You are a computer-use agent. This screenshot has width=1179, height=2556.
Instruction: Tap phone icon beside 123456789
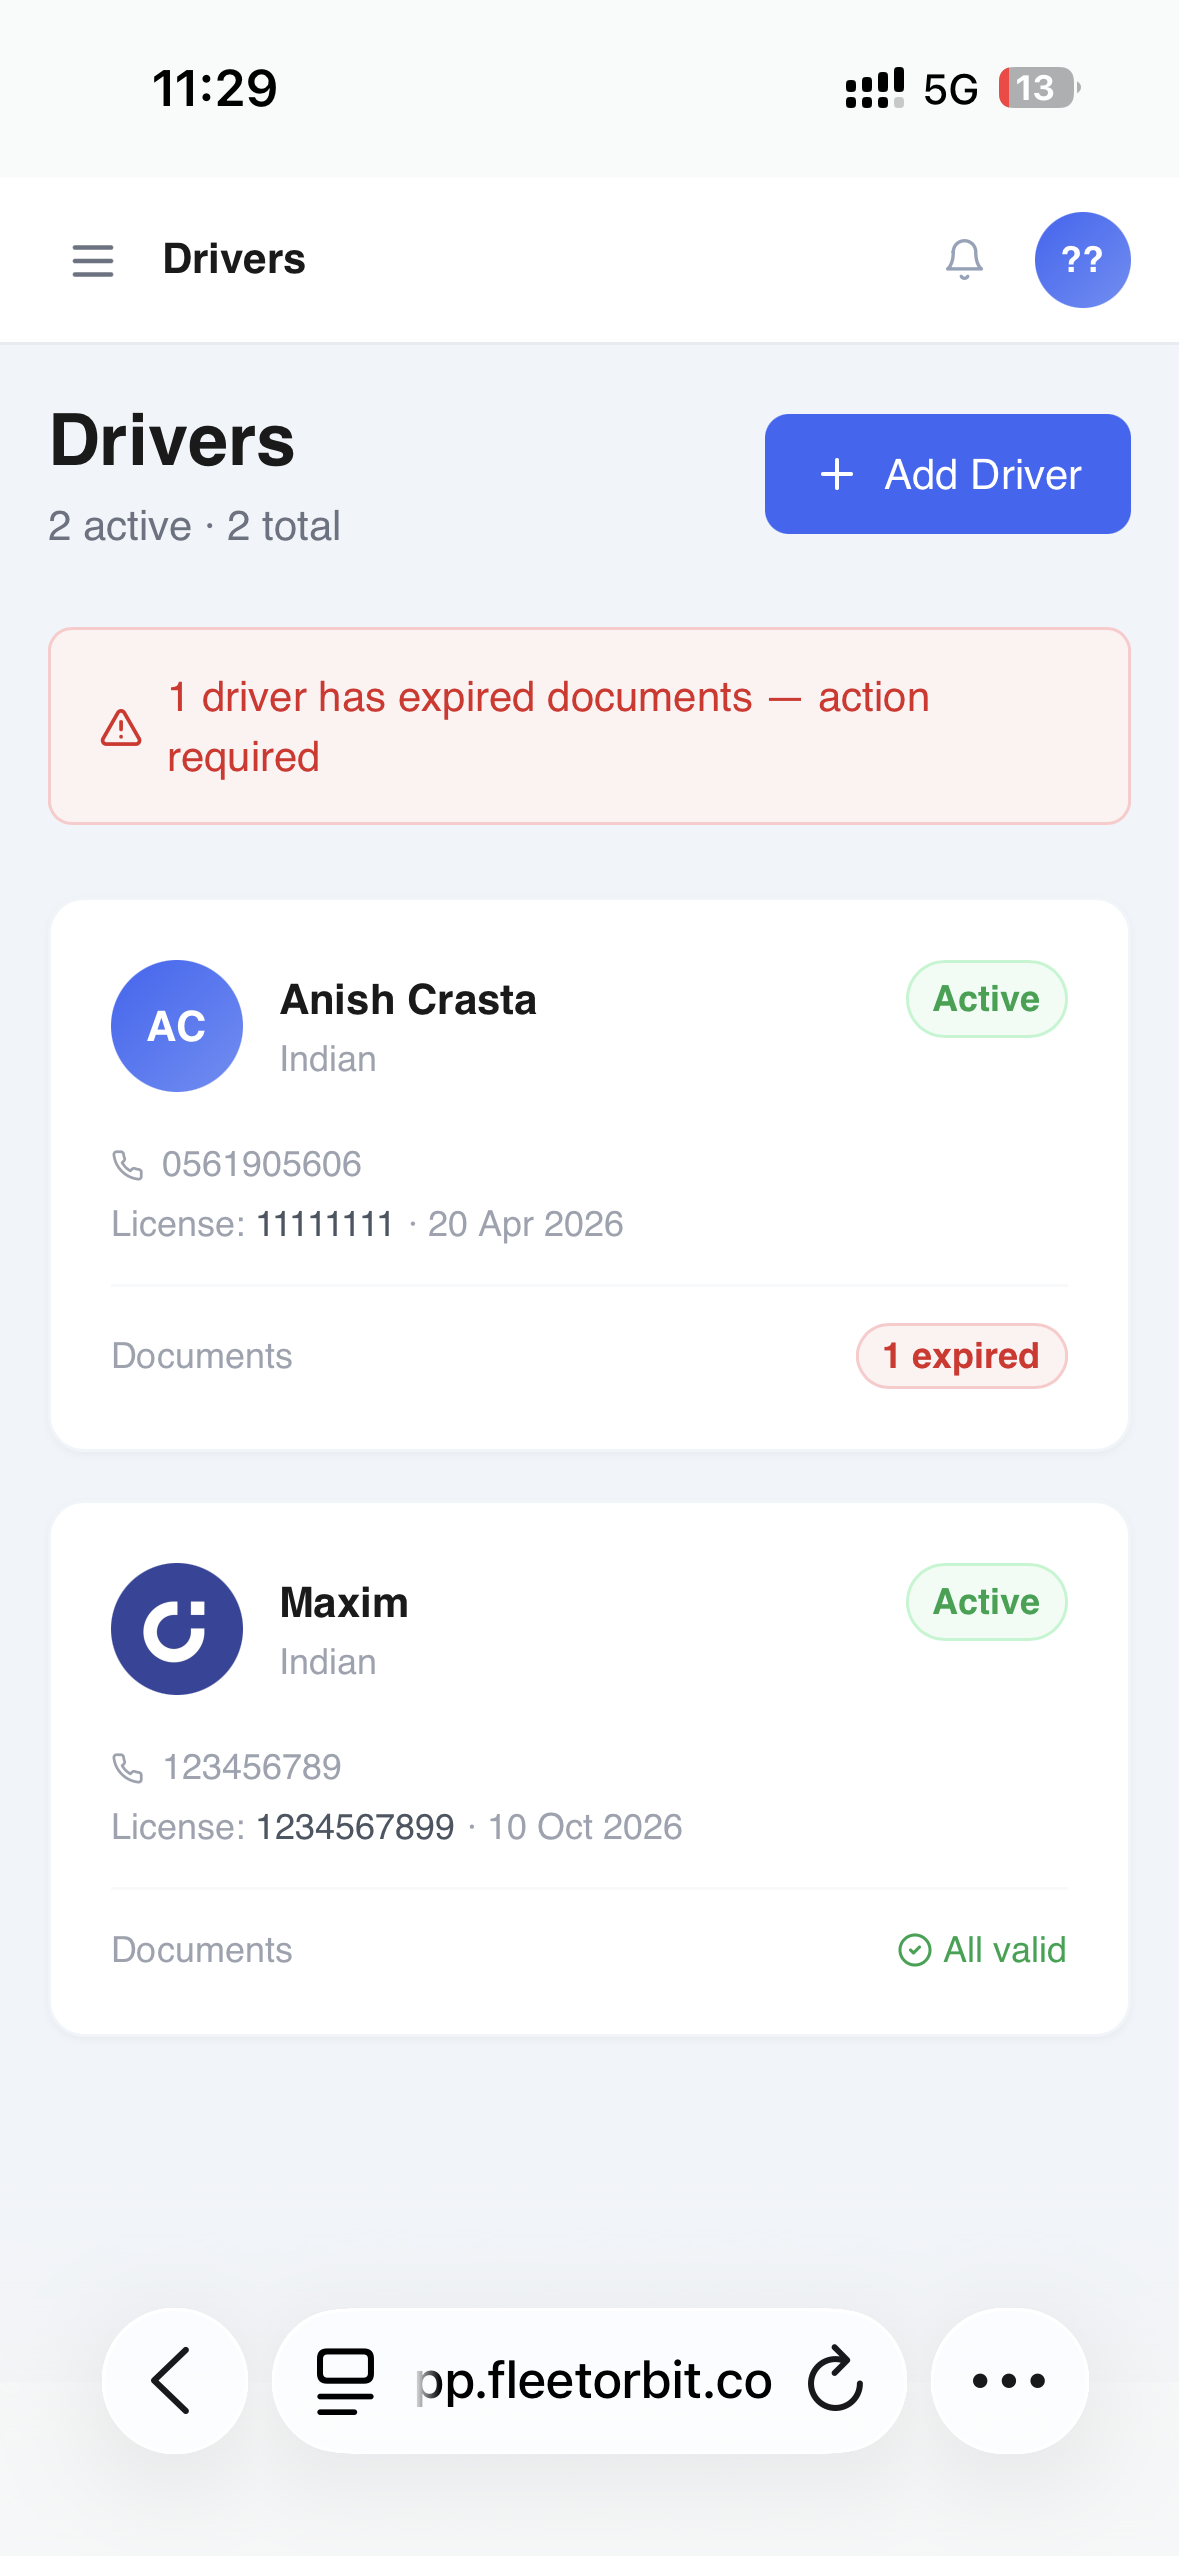pyautogui.click(x=128, y=1768)
